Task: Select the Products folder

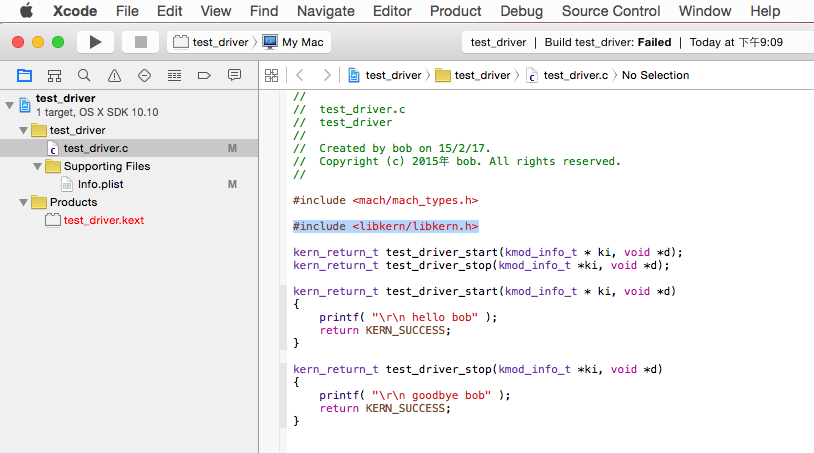Action: pos(129,202)
